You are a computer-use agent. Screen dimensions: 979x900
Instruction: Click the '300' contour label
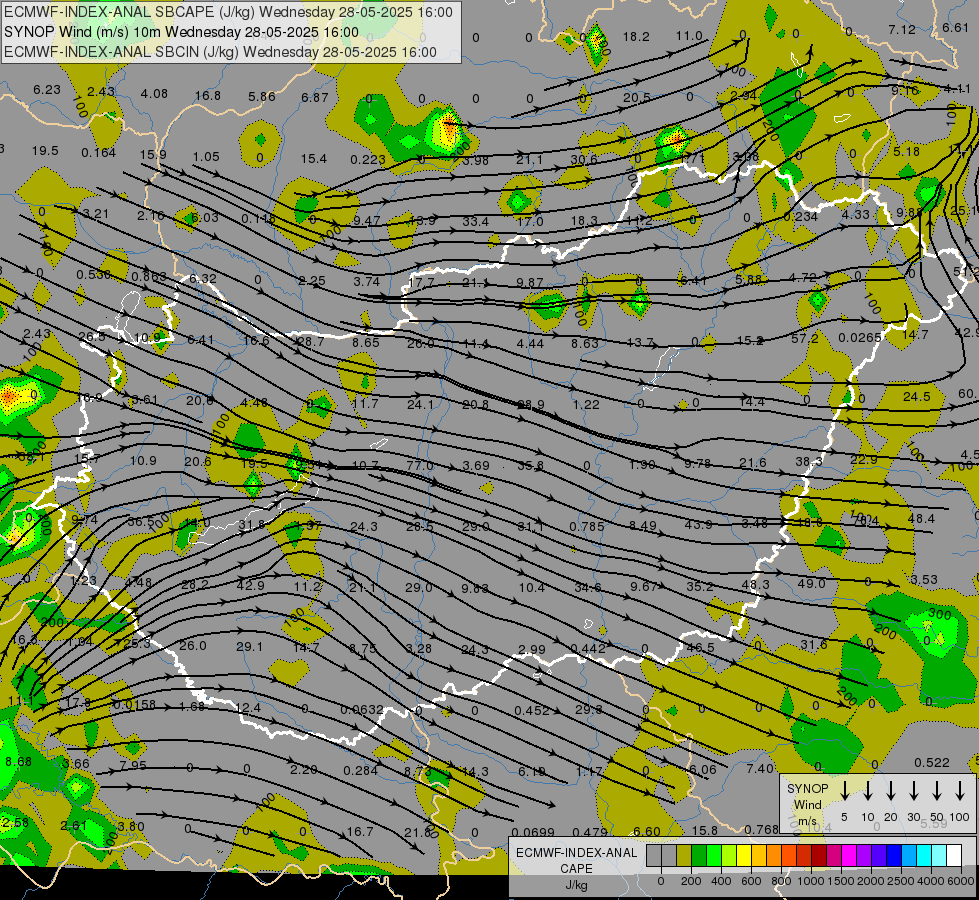click(x=939, y=615)
